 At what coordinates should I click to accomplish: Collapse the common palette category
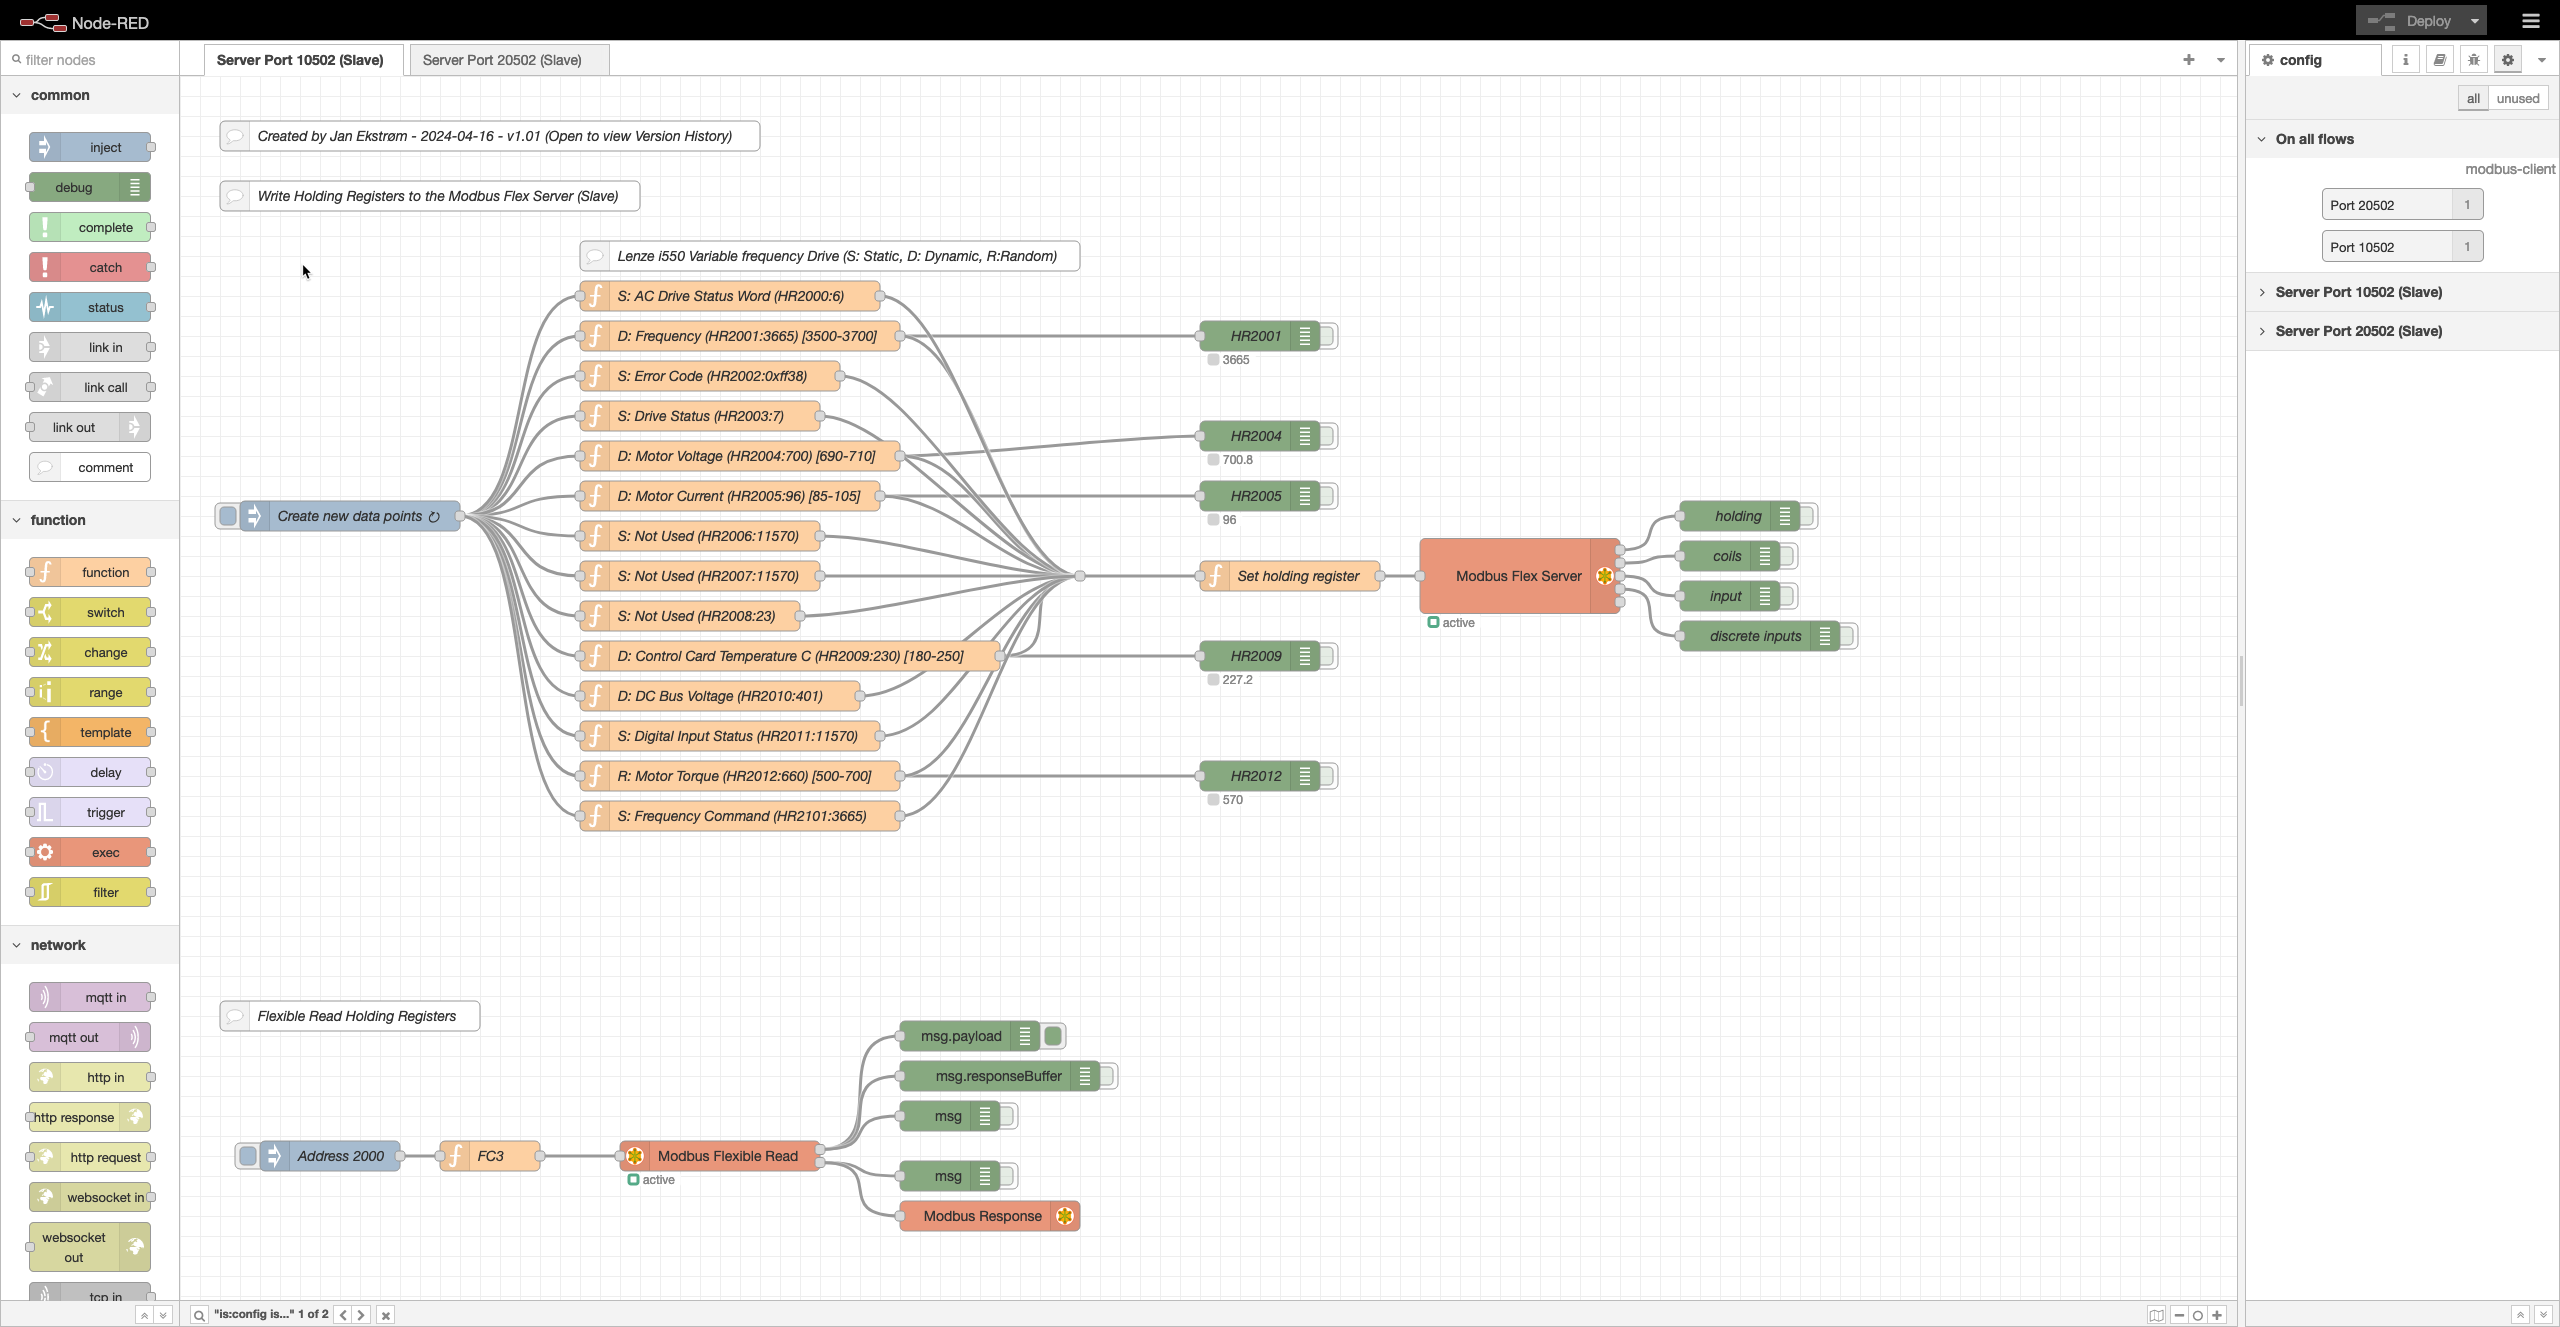[90, 95]
